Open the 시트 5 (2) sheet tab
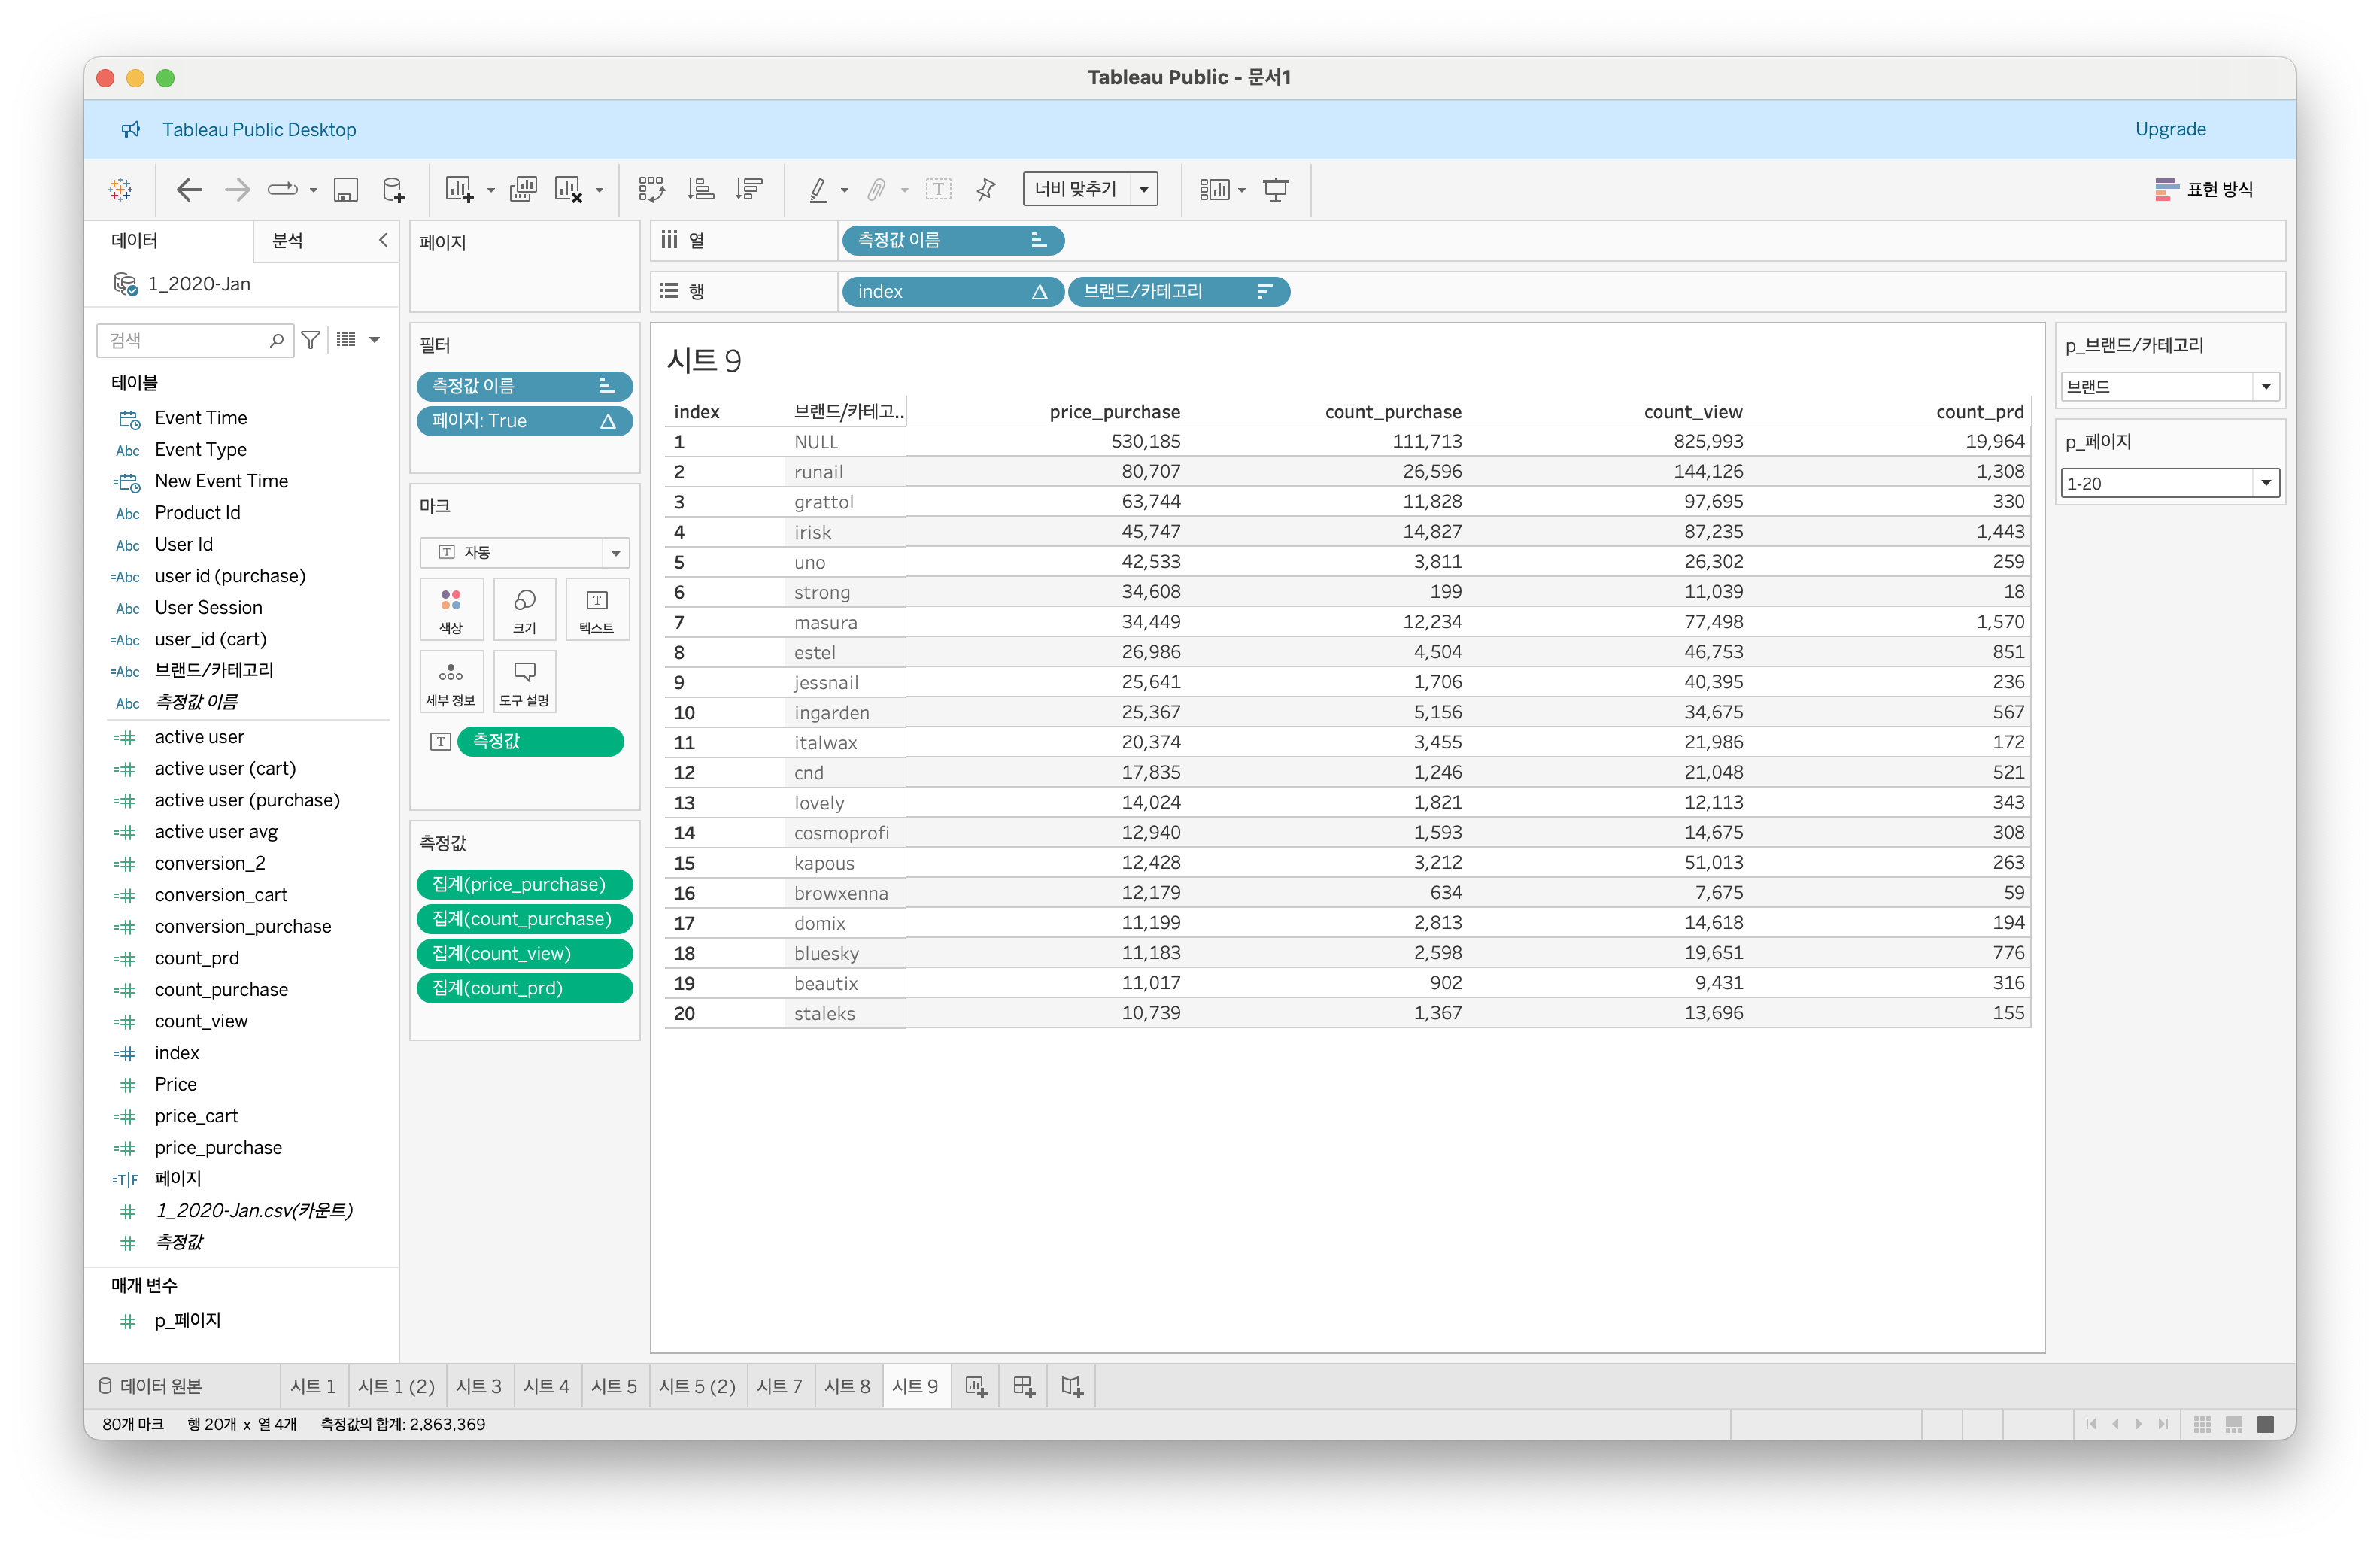 pos(697,1386)
